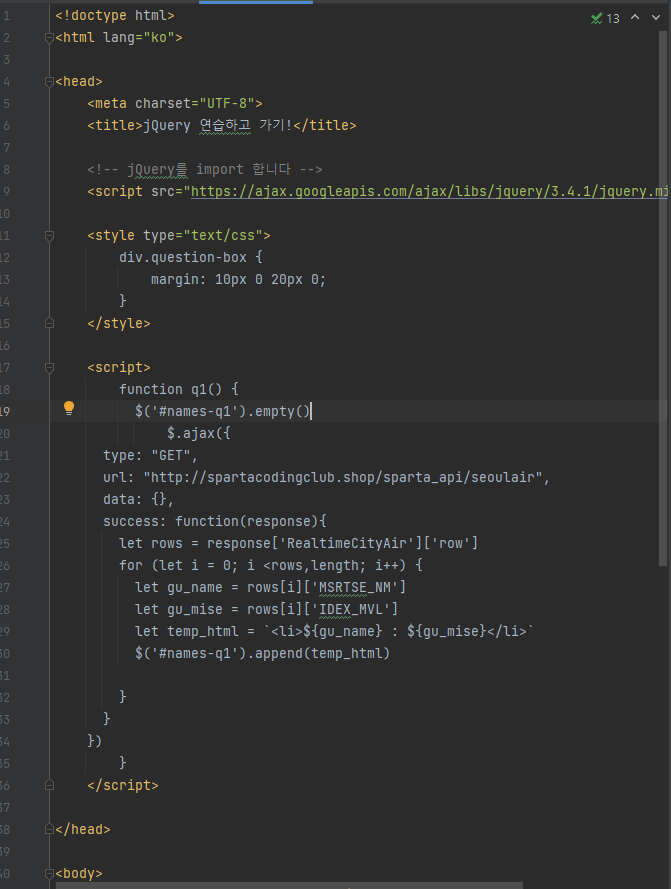This screenshot has width=671, height=889.
Task: Click the '})' closing ajax line
Action: pyautogui.click(x=95, y=741)
